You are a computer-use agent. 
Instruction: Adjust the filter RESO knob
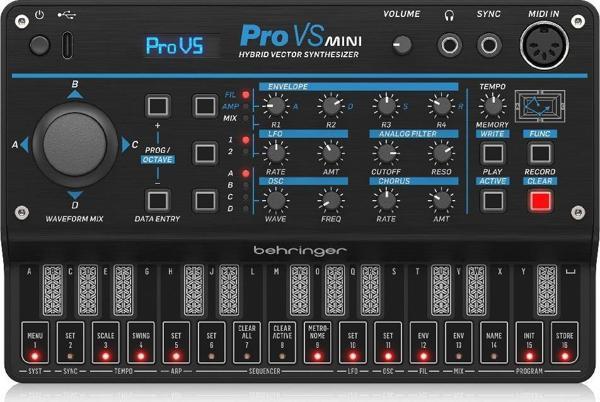pos(441,153)
